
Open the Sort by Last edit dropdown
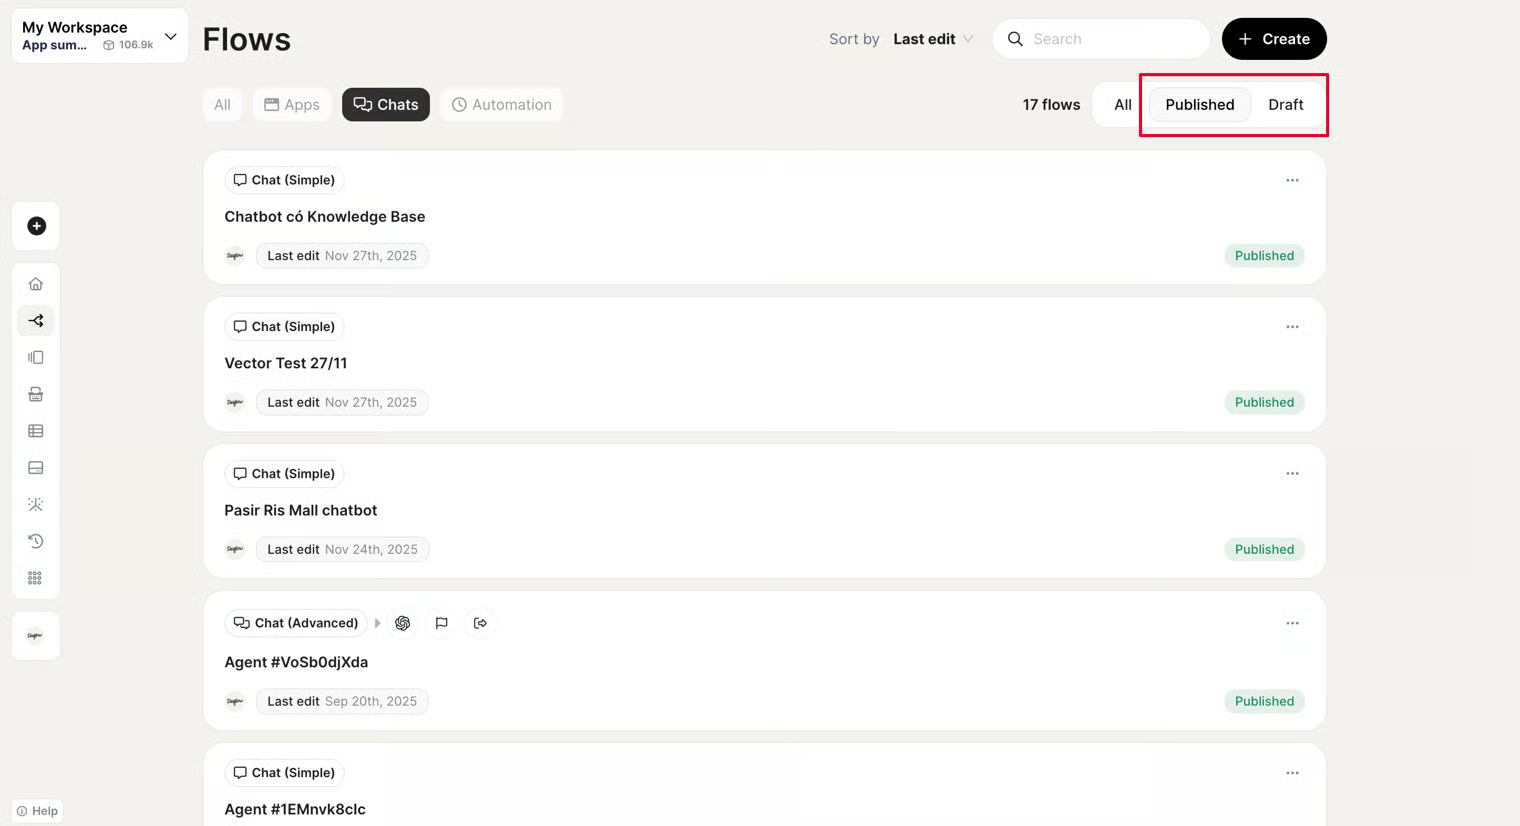click(932, 39)
